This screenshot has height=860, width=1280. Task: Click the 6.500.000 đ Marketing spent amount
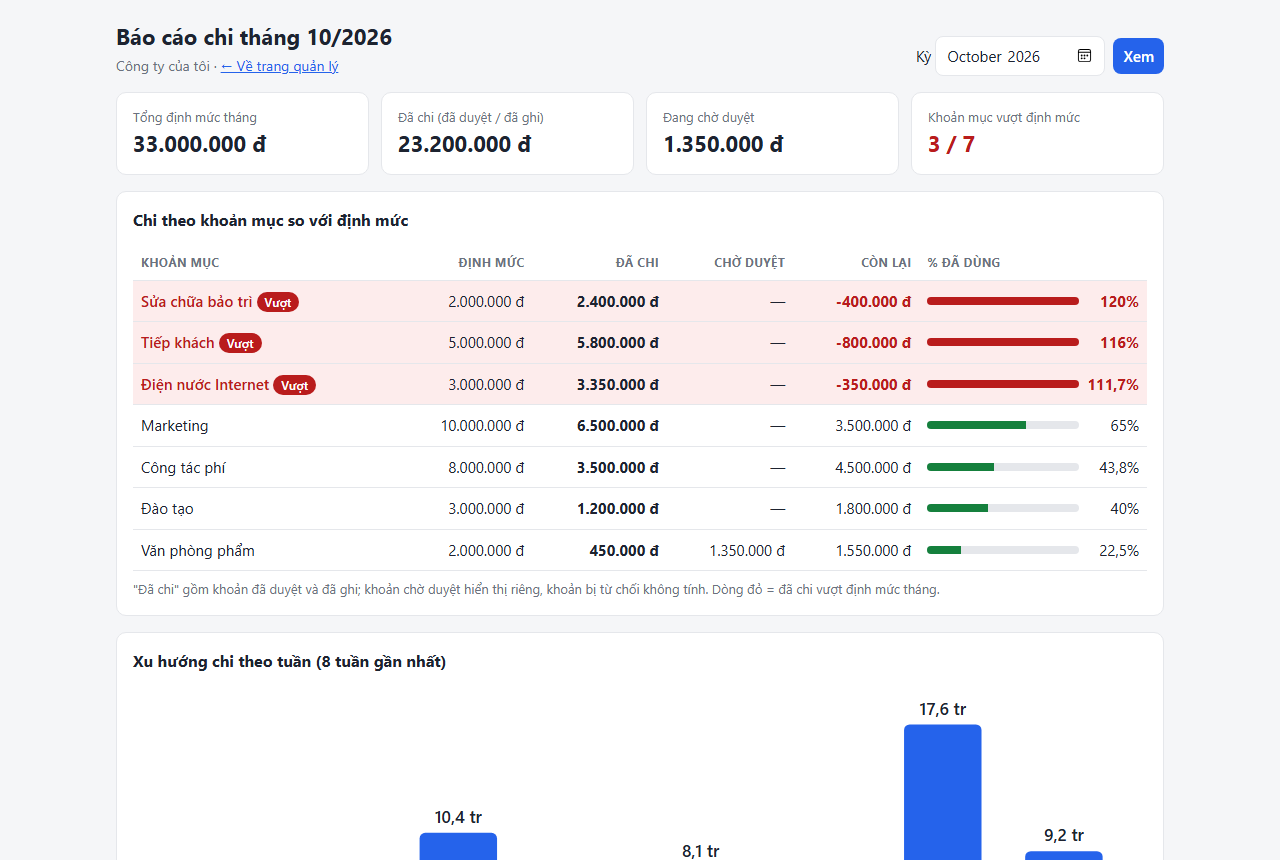click(x=618, y=426)
